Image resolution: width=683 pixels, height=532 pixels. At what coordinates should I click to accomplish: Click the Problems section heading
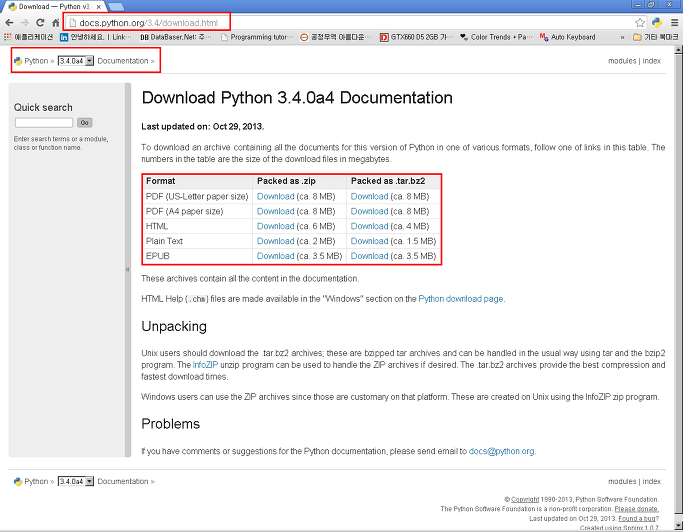(170, 424)
